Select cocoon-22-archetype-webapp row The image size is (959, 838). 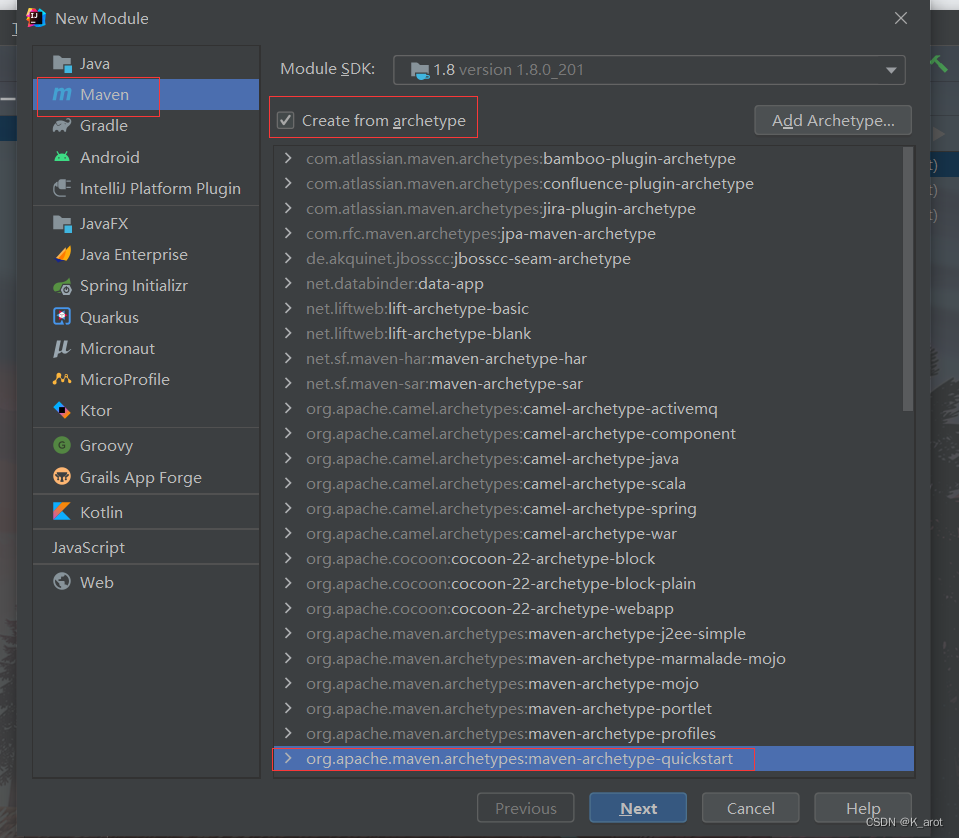point(593,609)
